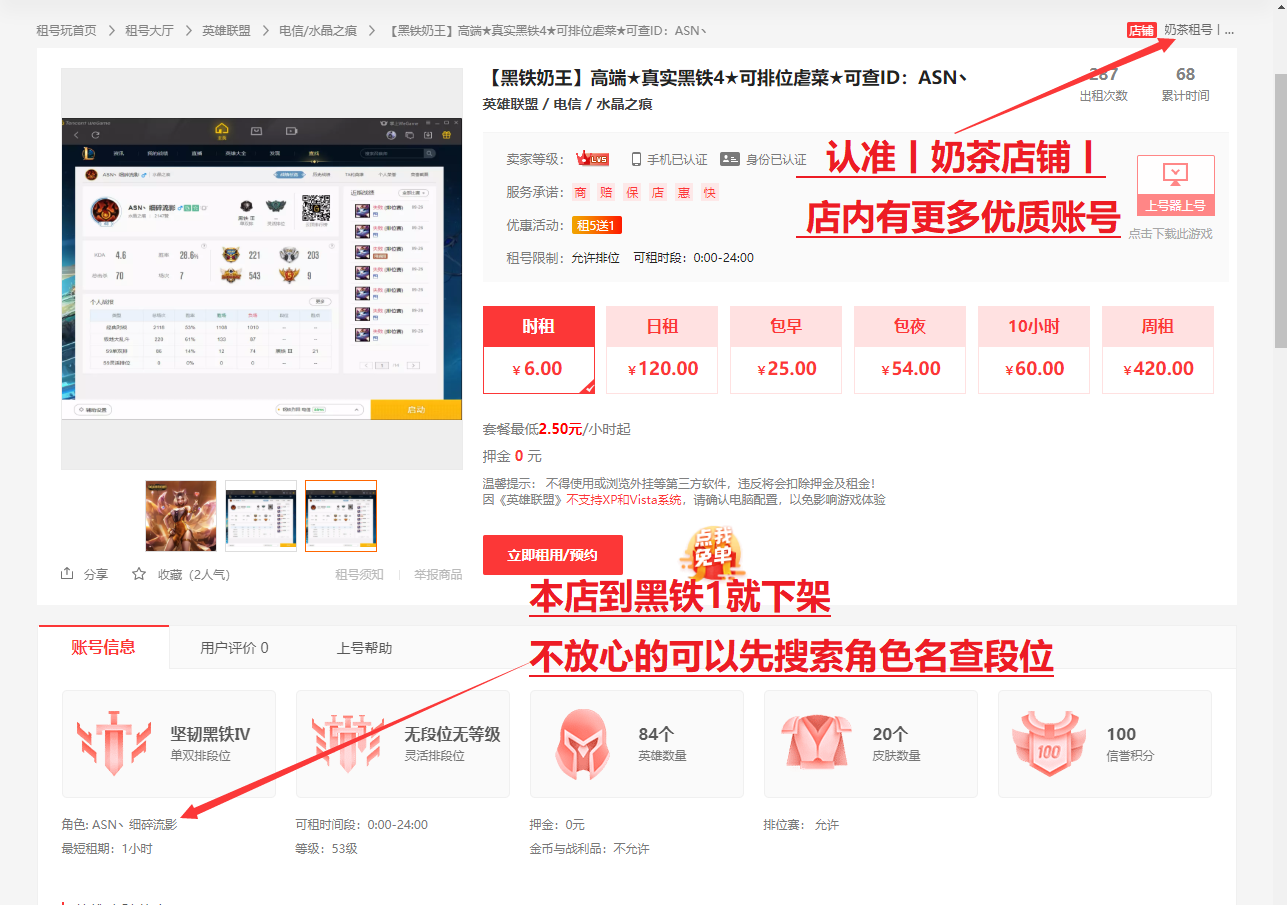
Task: Switch to the 账号信息 tab
Action: [x=103, y=647]
